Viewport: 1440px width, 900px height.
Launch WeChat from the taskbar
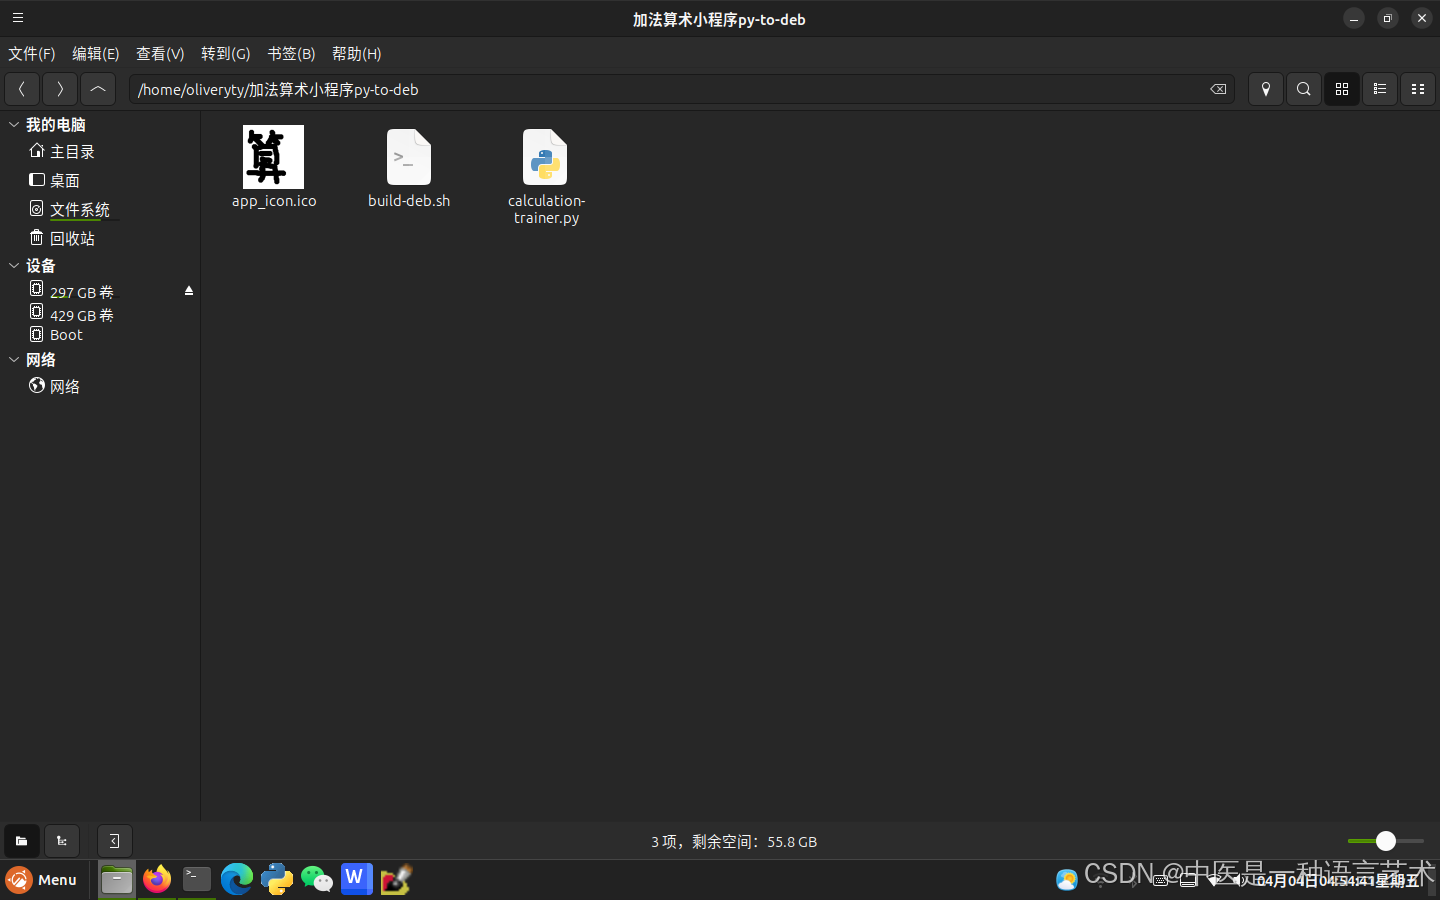click(316, 880)
